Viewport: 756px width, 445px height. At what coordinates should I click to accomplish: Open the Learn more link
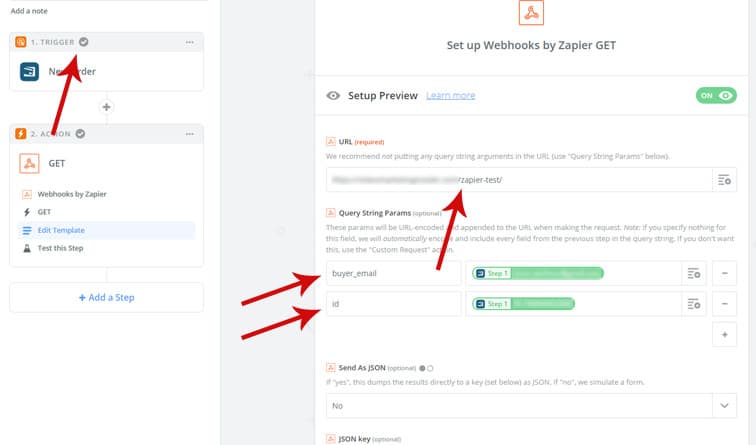tap(450, 95)
